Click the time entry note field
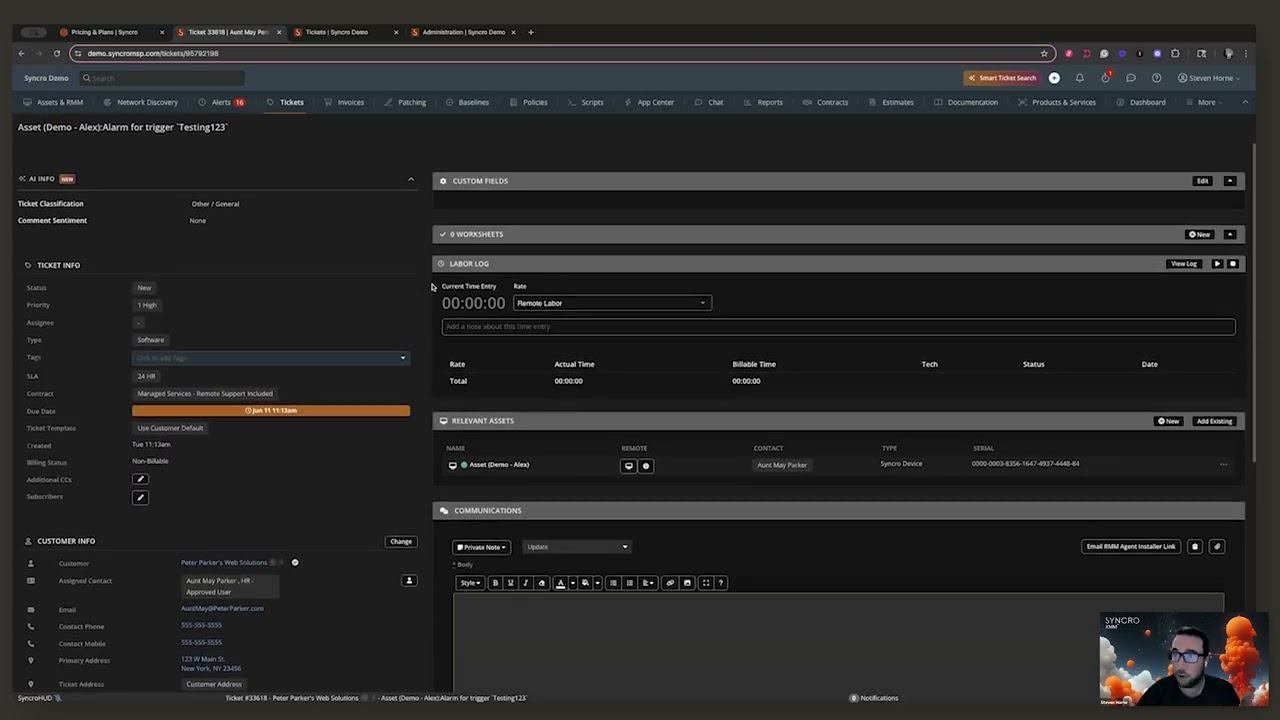Screen dimensions: 1280x720 [x=838, y=326]
